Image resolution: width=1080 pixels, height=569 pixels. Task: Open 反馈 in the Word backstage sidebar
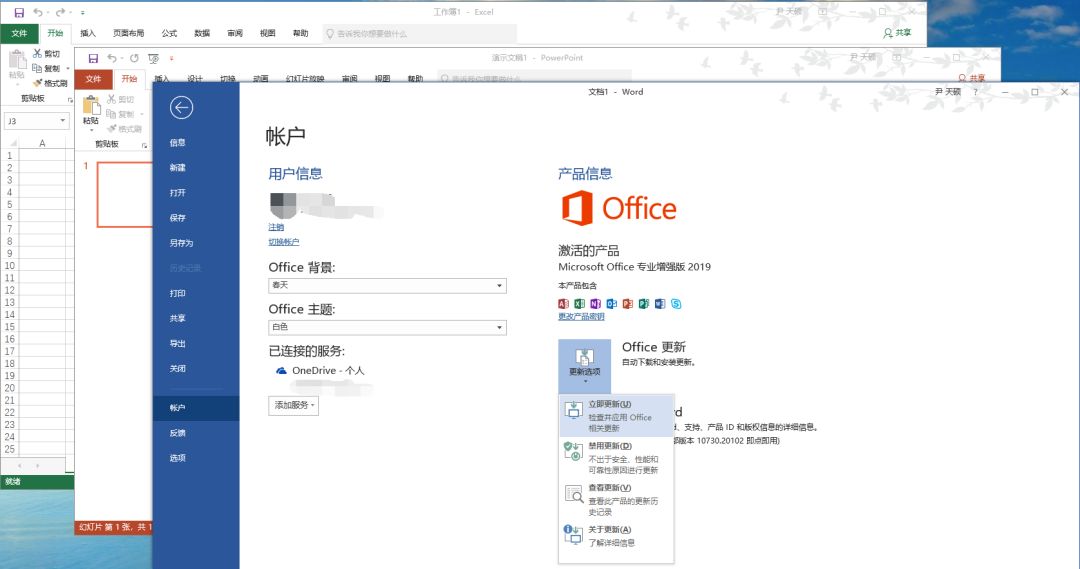click(196, 433)
